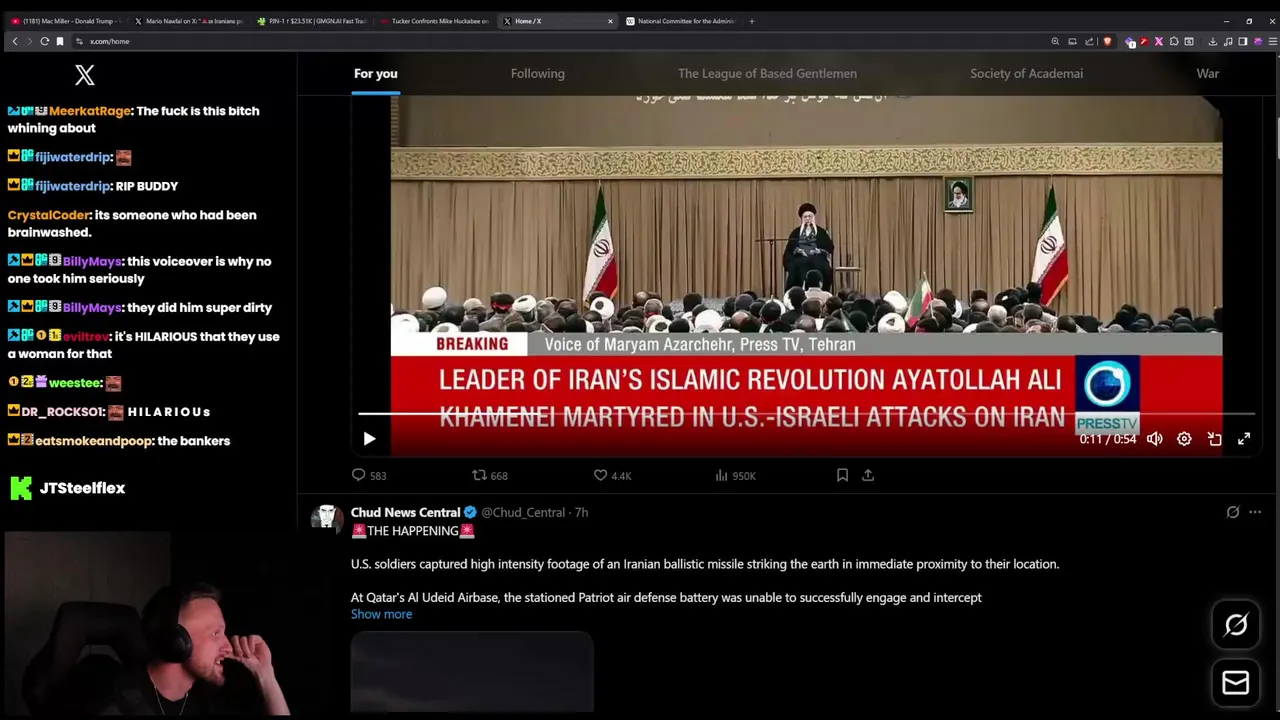
Task: Switch to Tucker Confronts Mike Huckabee tab
Action: click(433, 21)
